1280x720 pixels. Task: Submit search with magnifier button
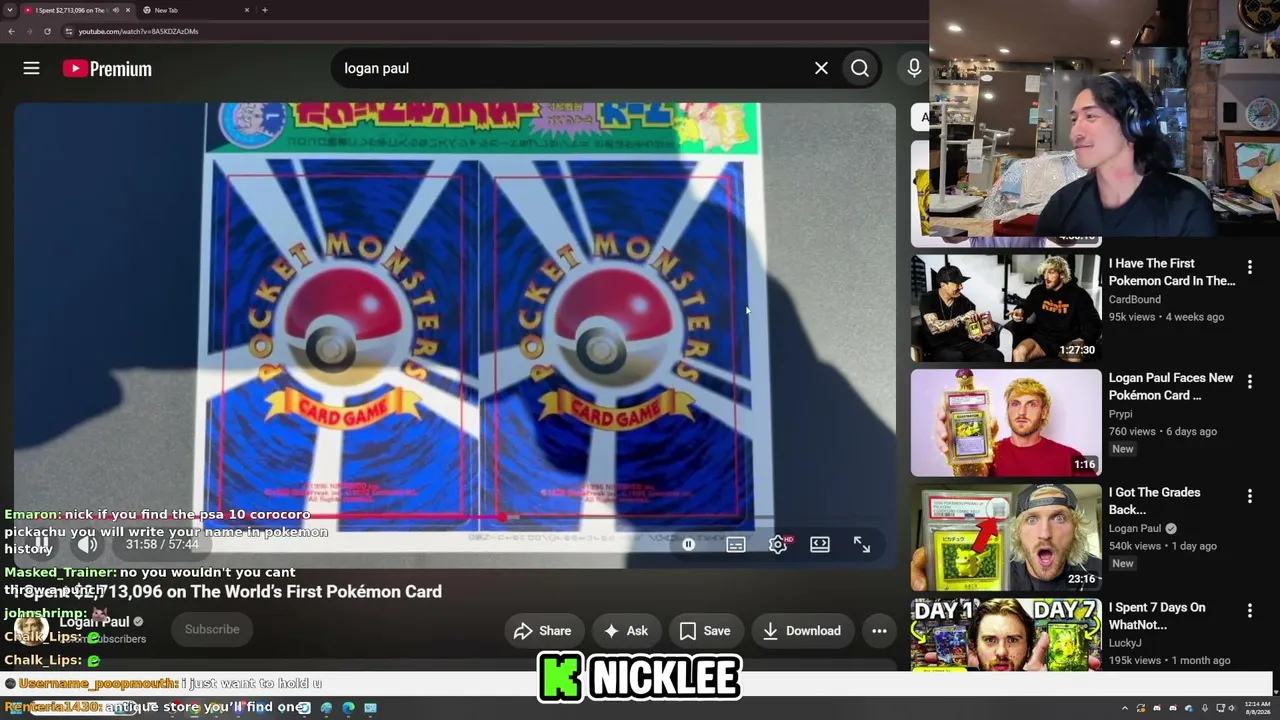pos(860,68)
